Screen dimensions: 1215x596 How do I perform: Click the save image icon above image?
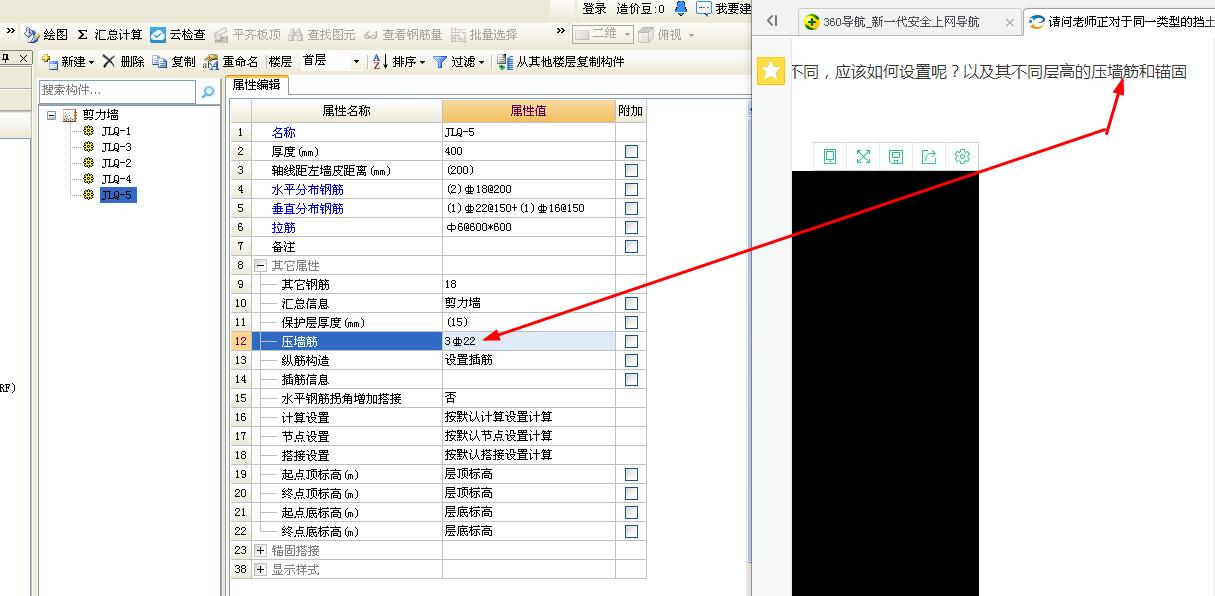[896, 156]
